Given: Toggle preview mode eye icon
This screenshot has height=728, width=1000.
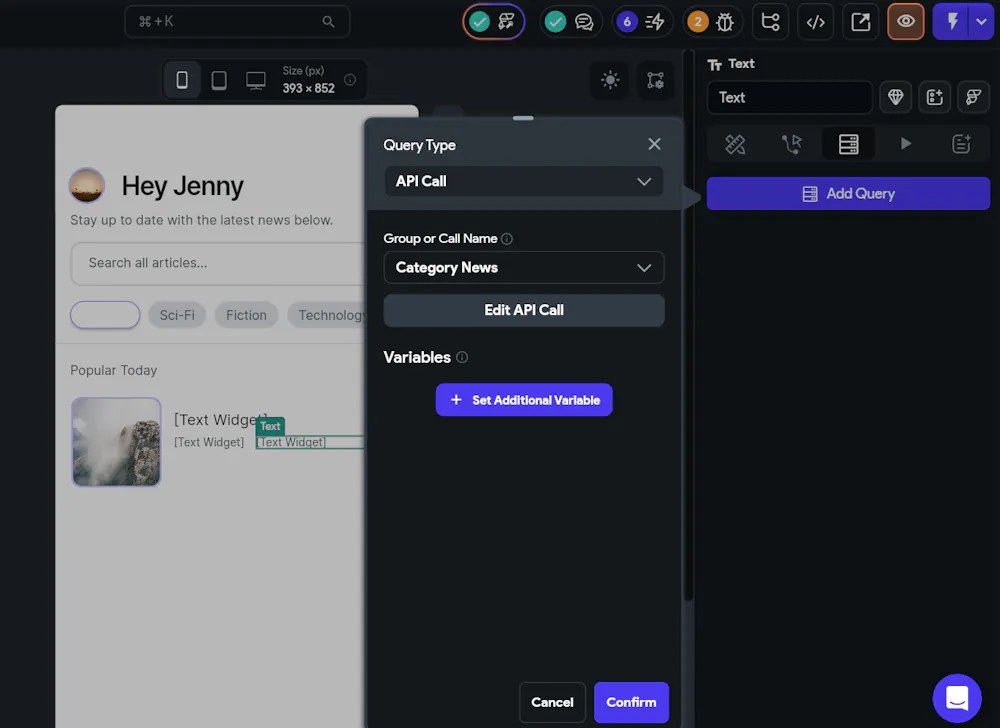Looking at the screenshot, I should [x=905, y=22].
